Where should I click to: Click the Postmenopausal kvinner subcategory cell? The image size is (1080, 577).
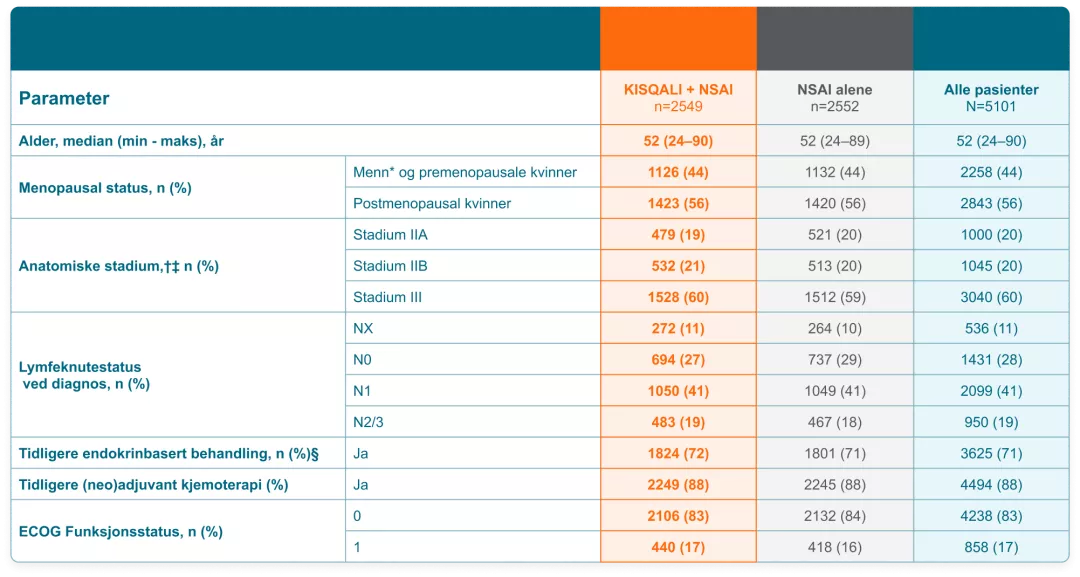click(432, 203)
